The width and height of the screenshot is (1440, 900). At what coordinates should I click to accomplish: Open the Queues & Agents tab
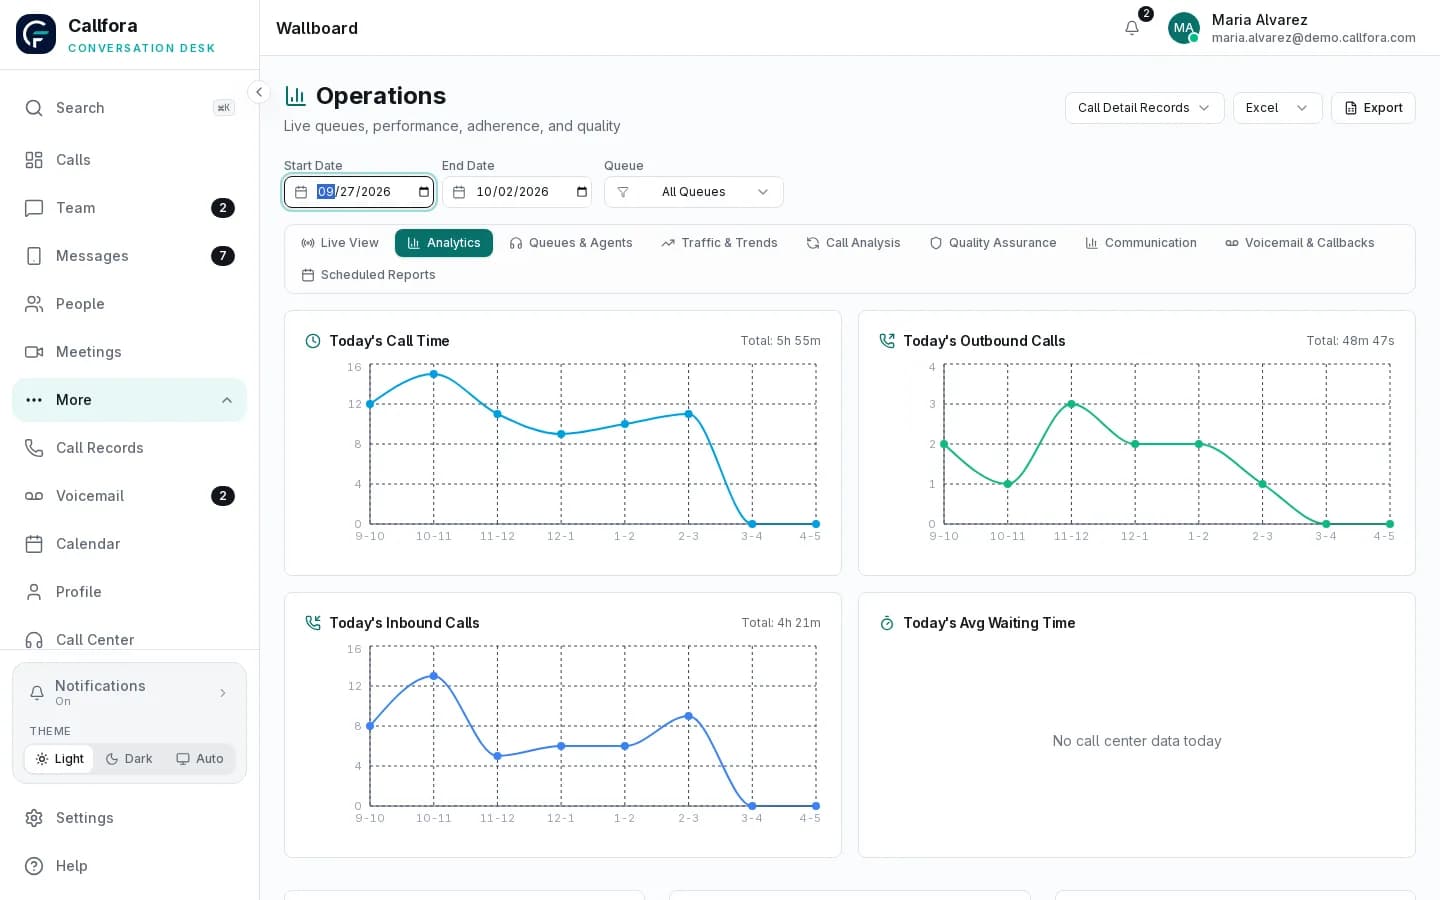pos(571,243)
